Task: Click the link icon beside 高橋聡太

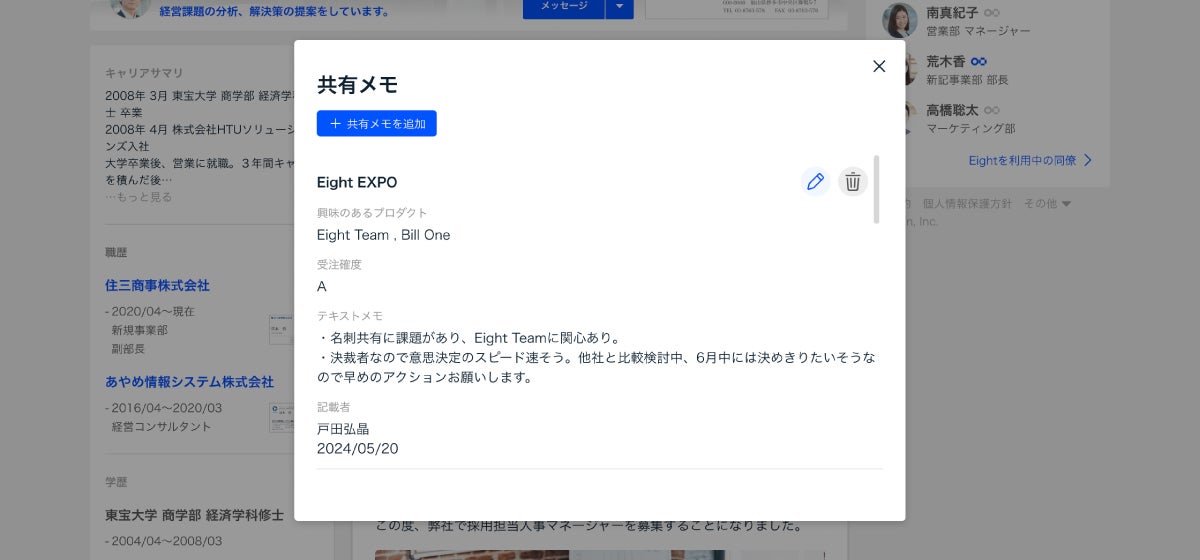Action: click(x=992, y=110)
